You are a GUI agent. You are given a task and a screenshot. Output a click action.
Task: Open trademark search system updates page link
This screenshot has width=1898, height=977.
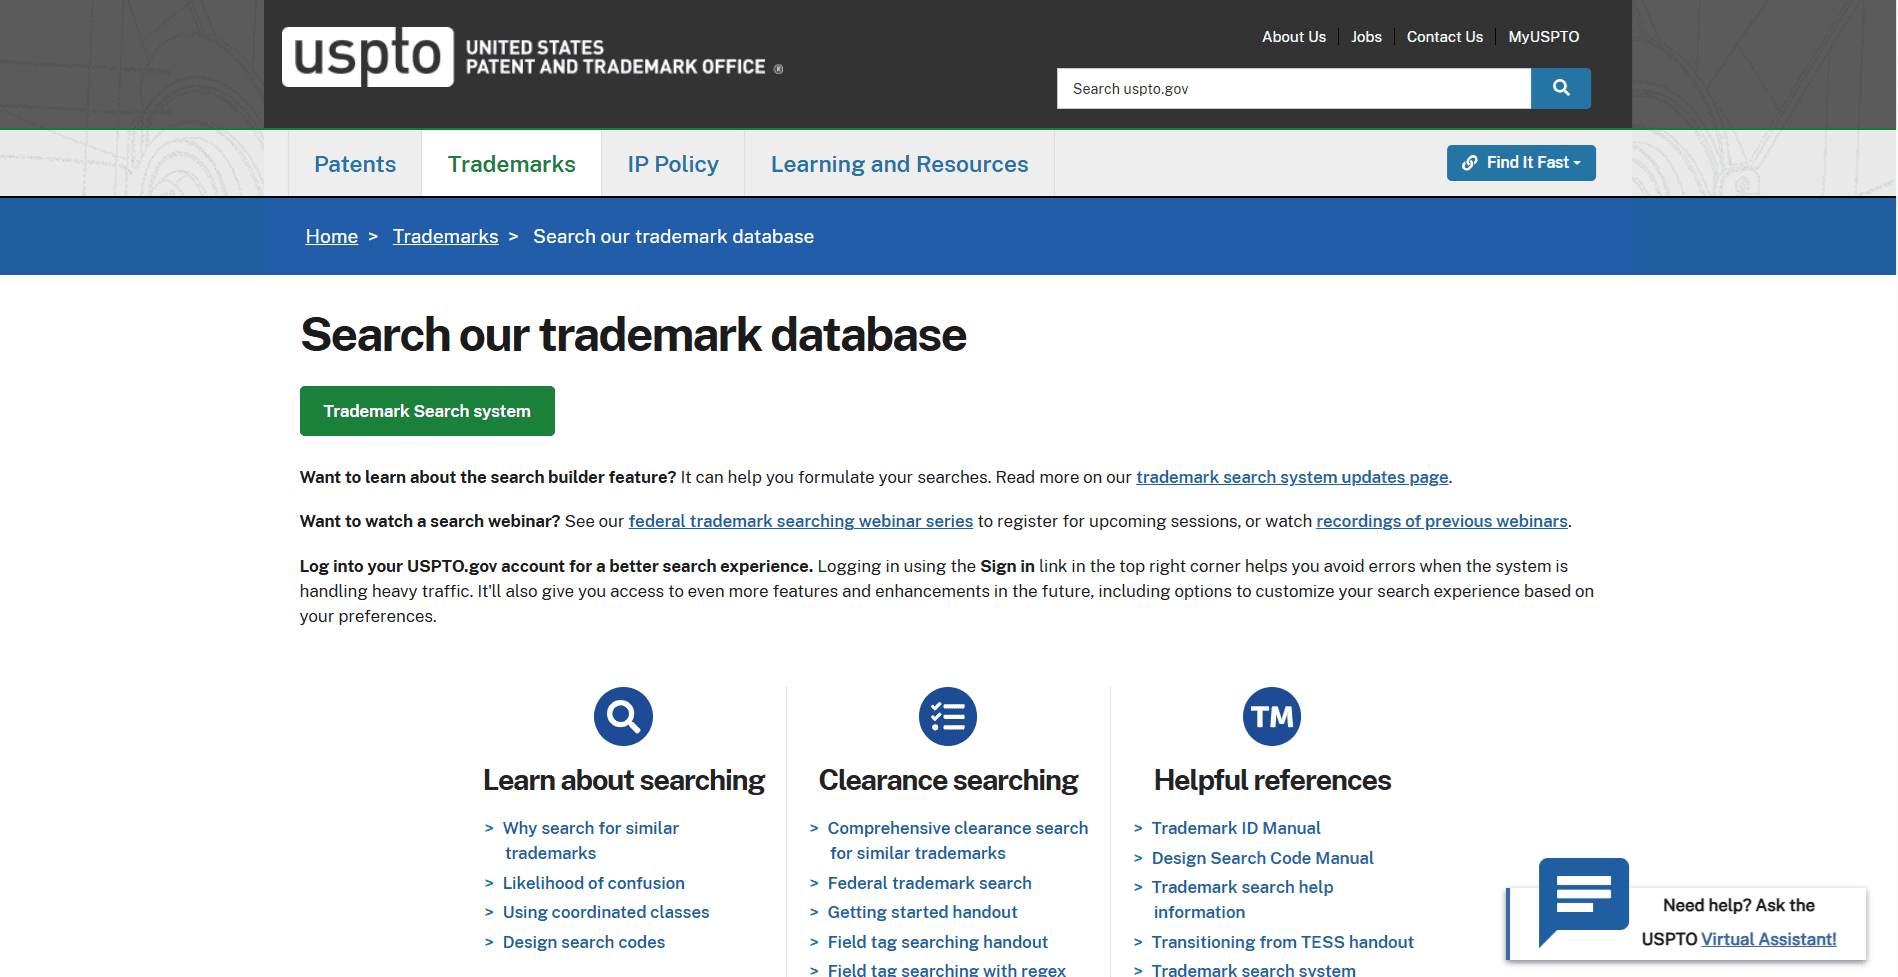coord(1292,477)
